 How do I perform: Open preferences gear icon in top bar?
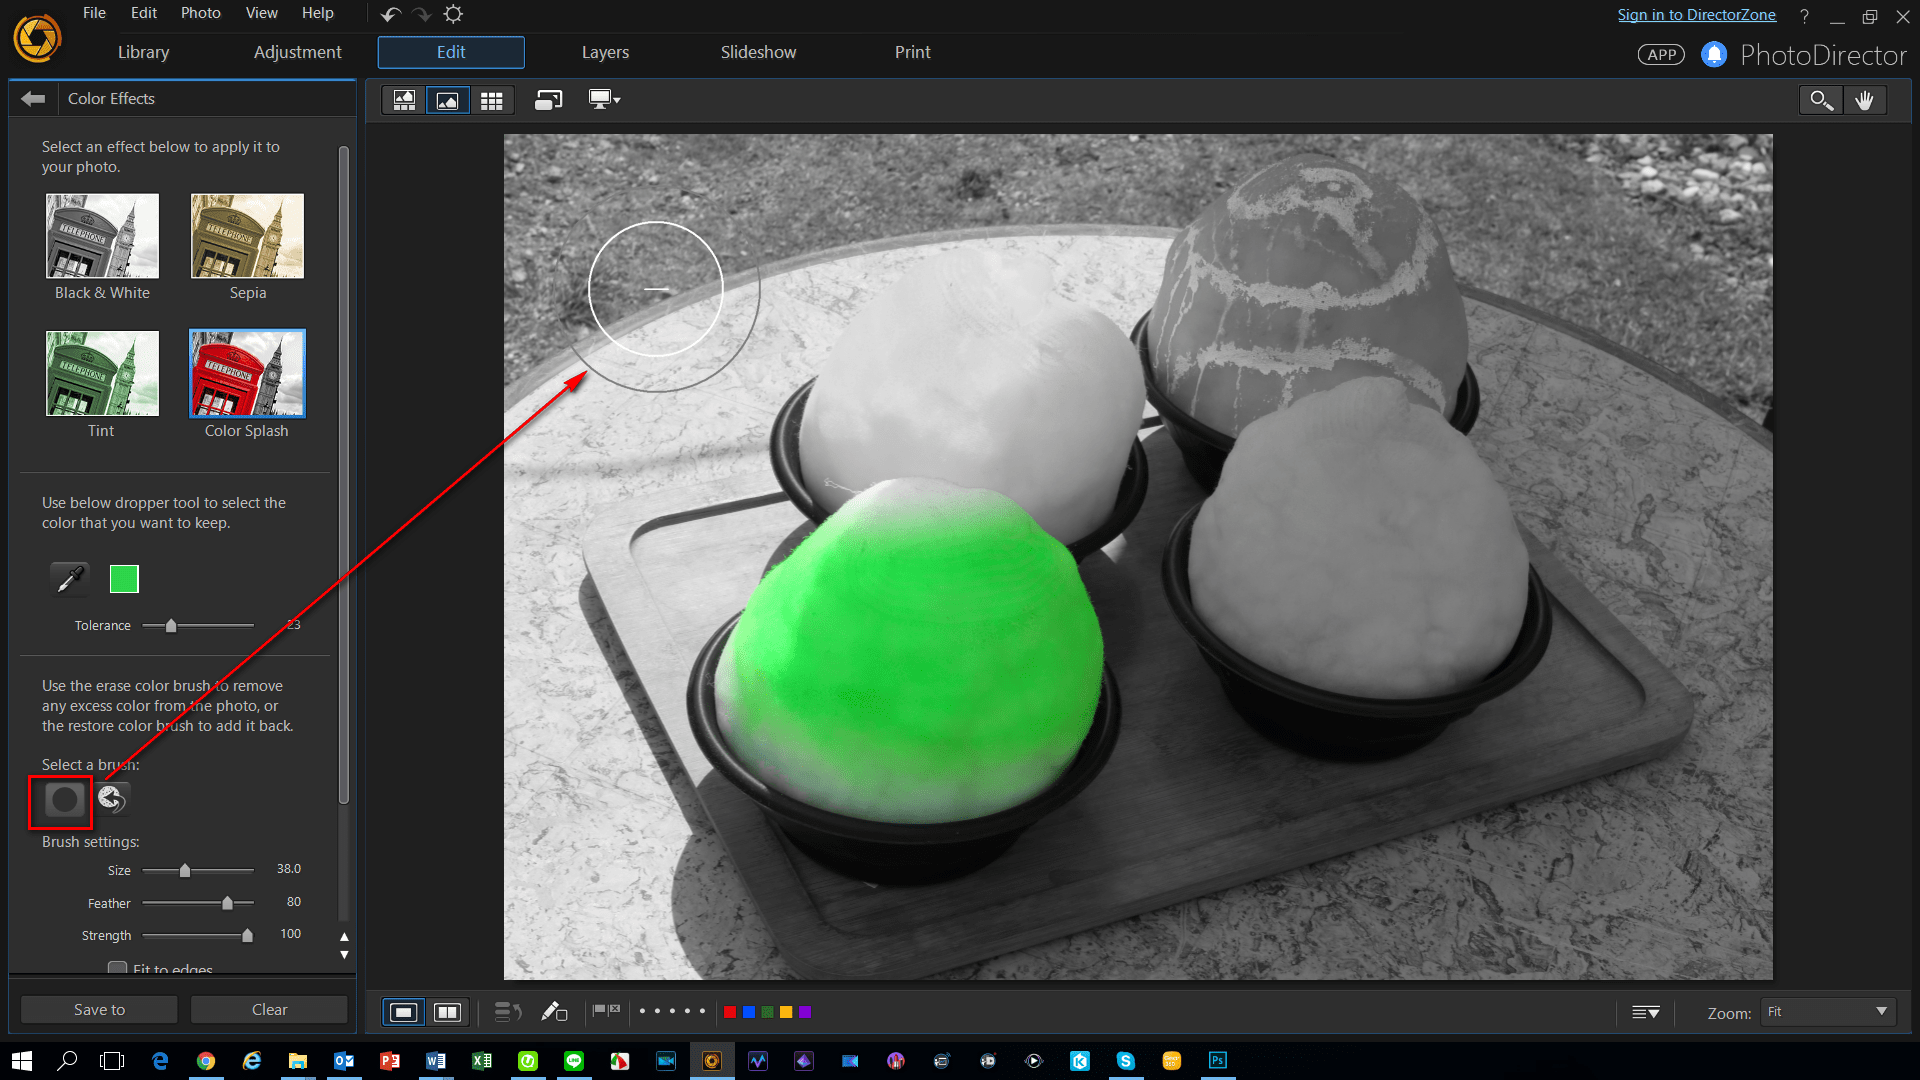(453, 14)
